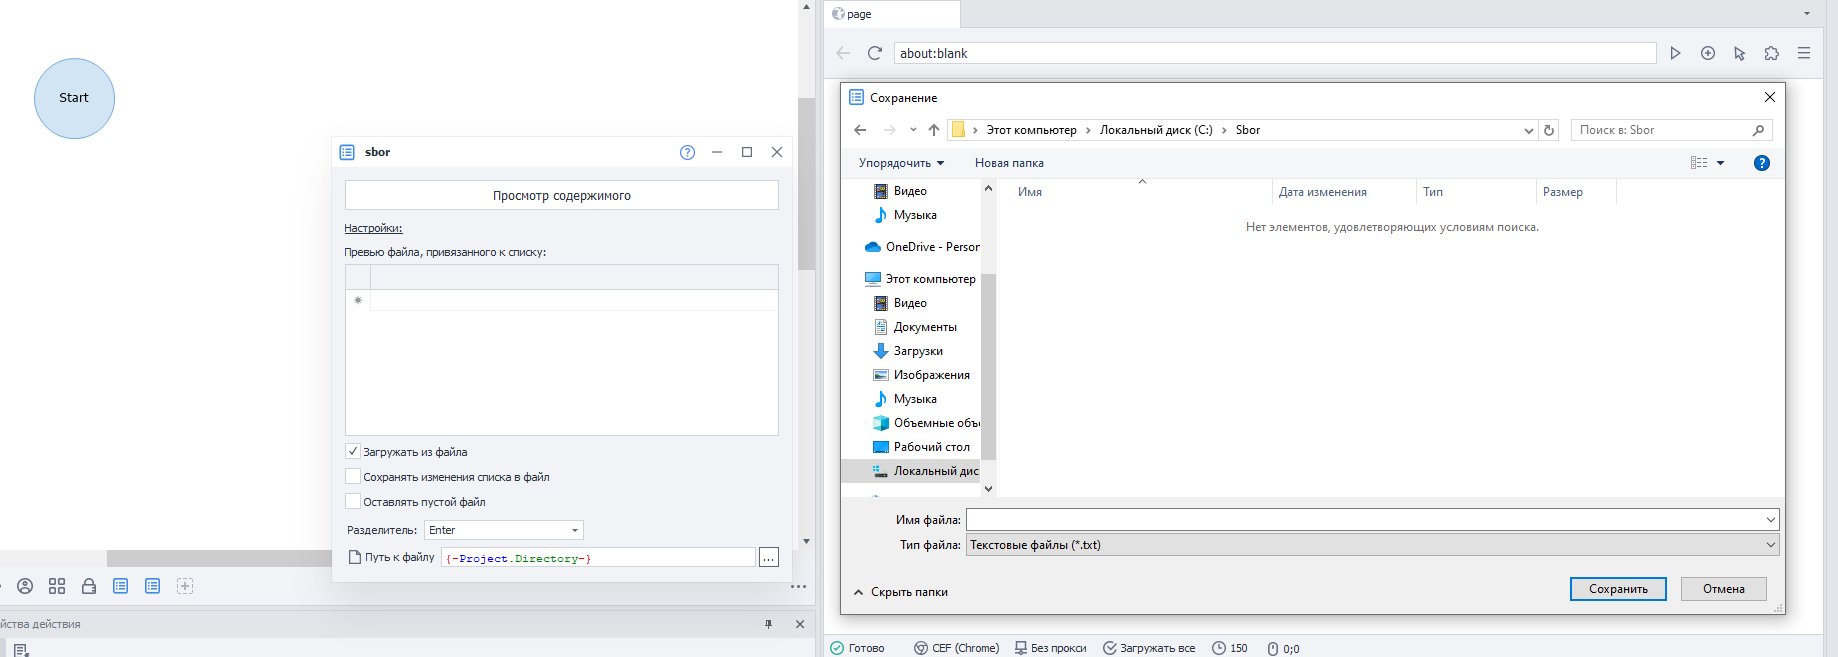The width and height of the screenshot is (1838, 657).
Task: Click the play icon beside the address bar
Action: (1675, 53)
